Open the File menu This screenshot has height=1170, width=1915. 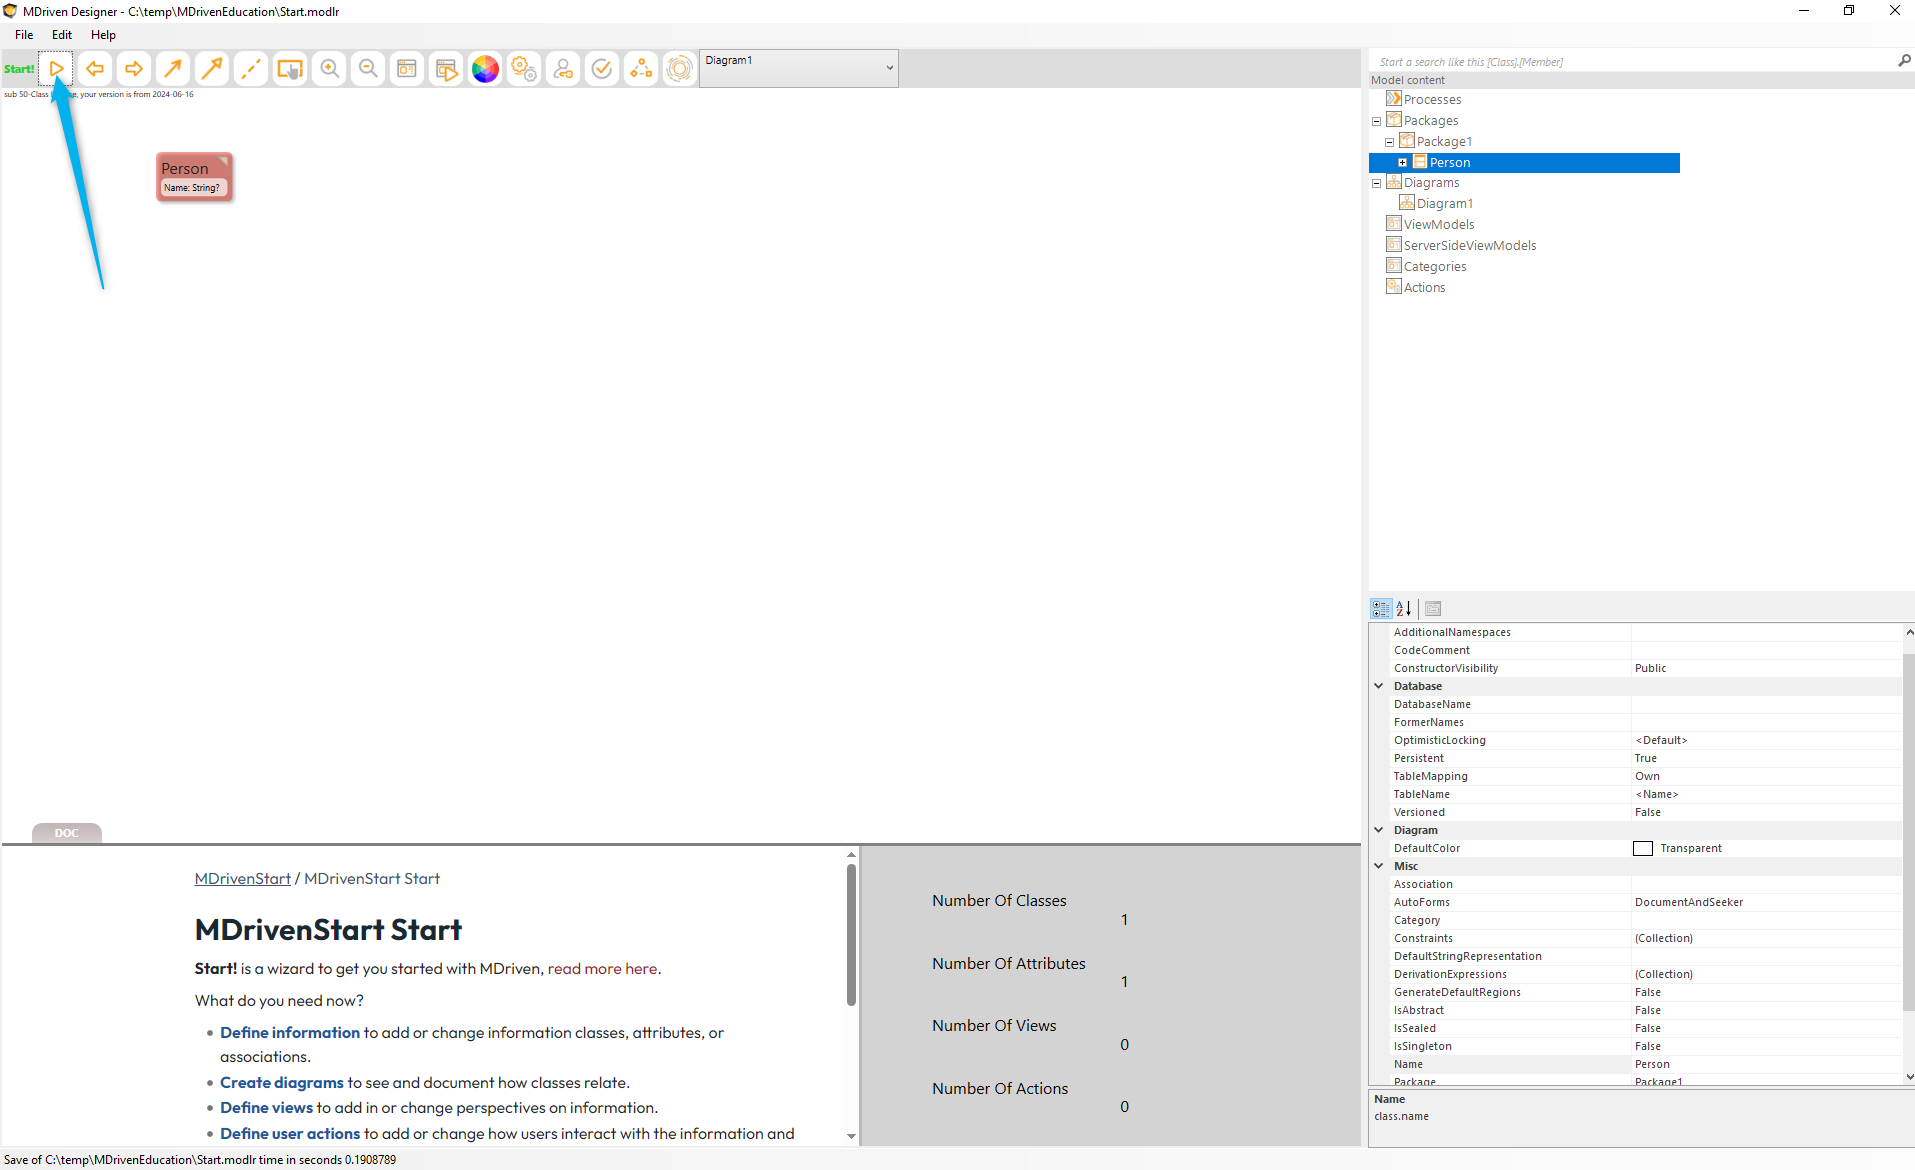click(24, 35)
